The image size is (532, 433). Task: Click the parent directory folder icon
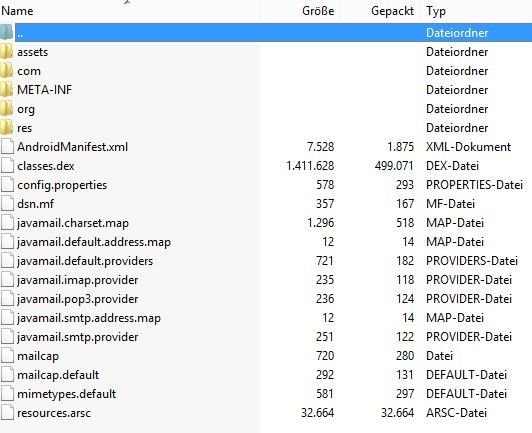[x=6, y=32]
